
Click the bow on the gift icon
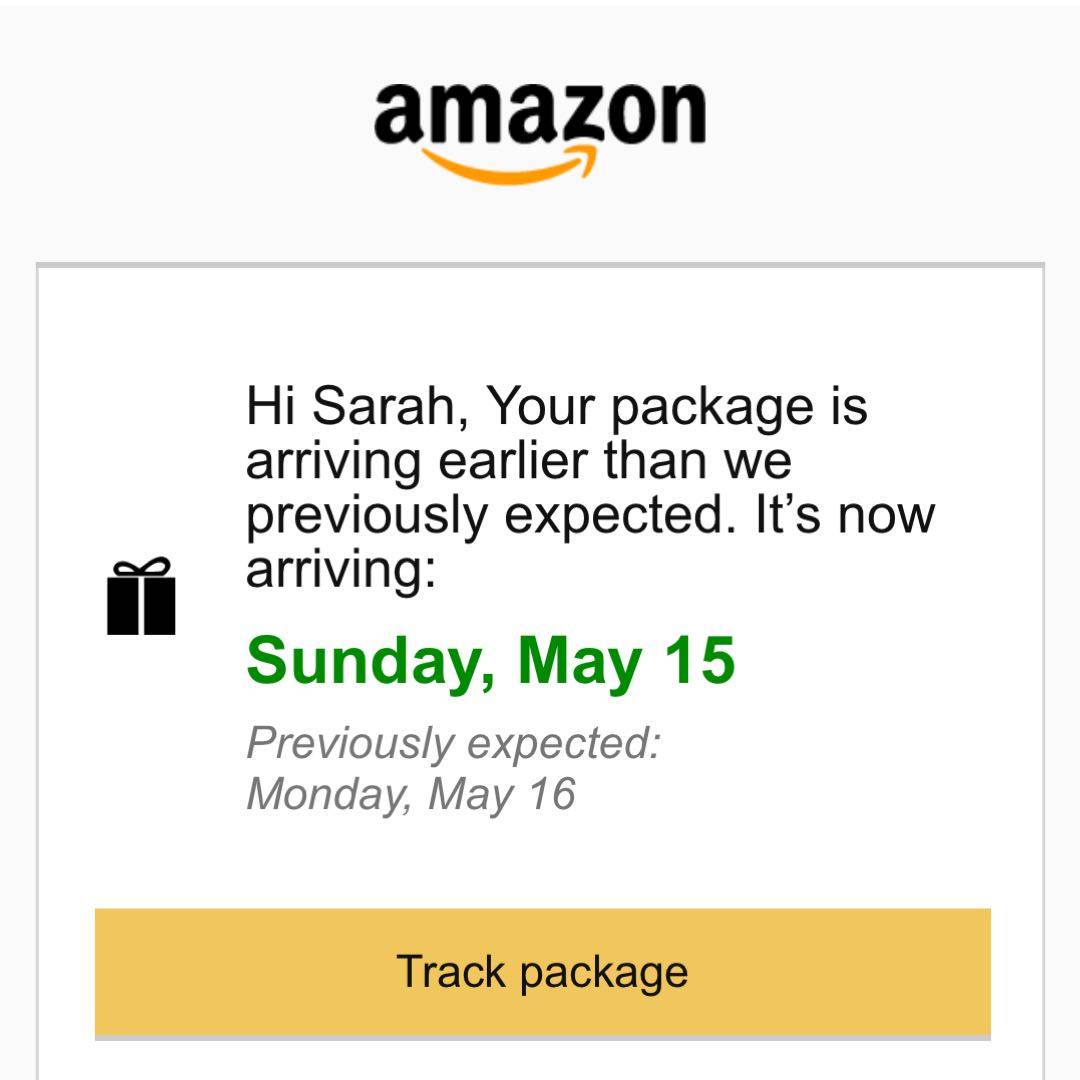pyautogui.click(x=141, y=567)
